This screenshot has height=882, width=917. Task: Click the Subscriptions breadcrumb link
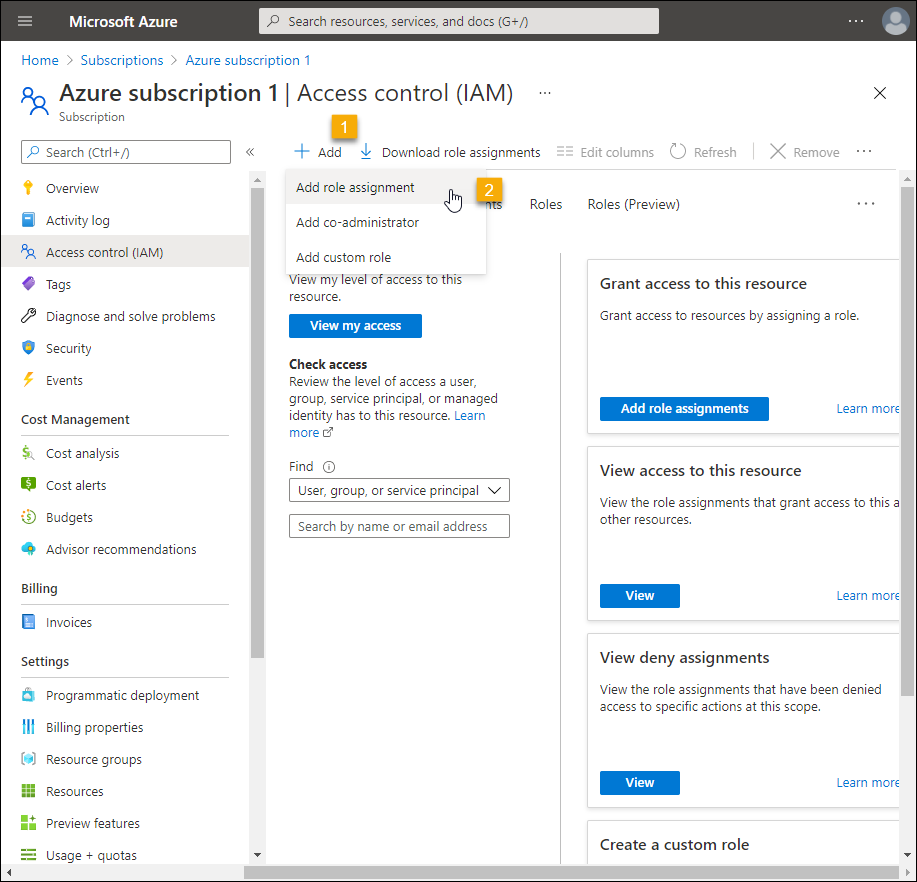122,60
